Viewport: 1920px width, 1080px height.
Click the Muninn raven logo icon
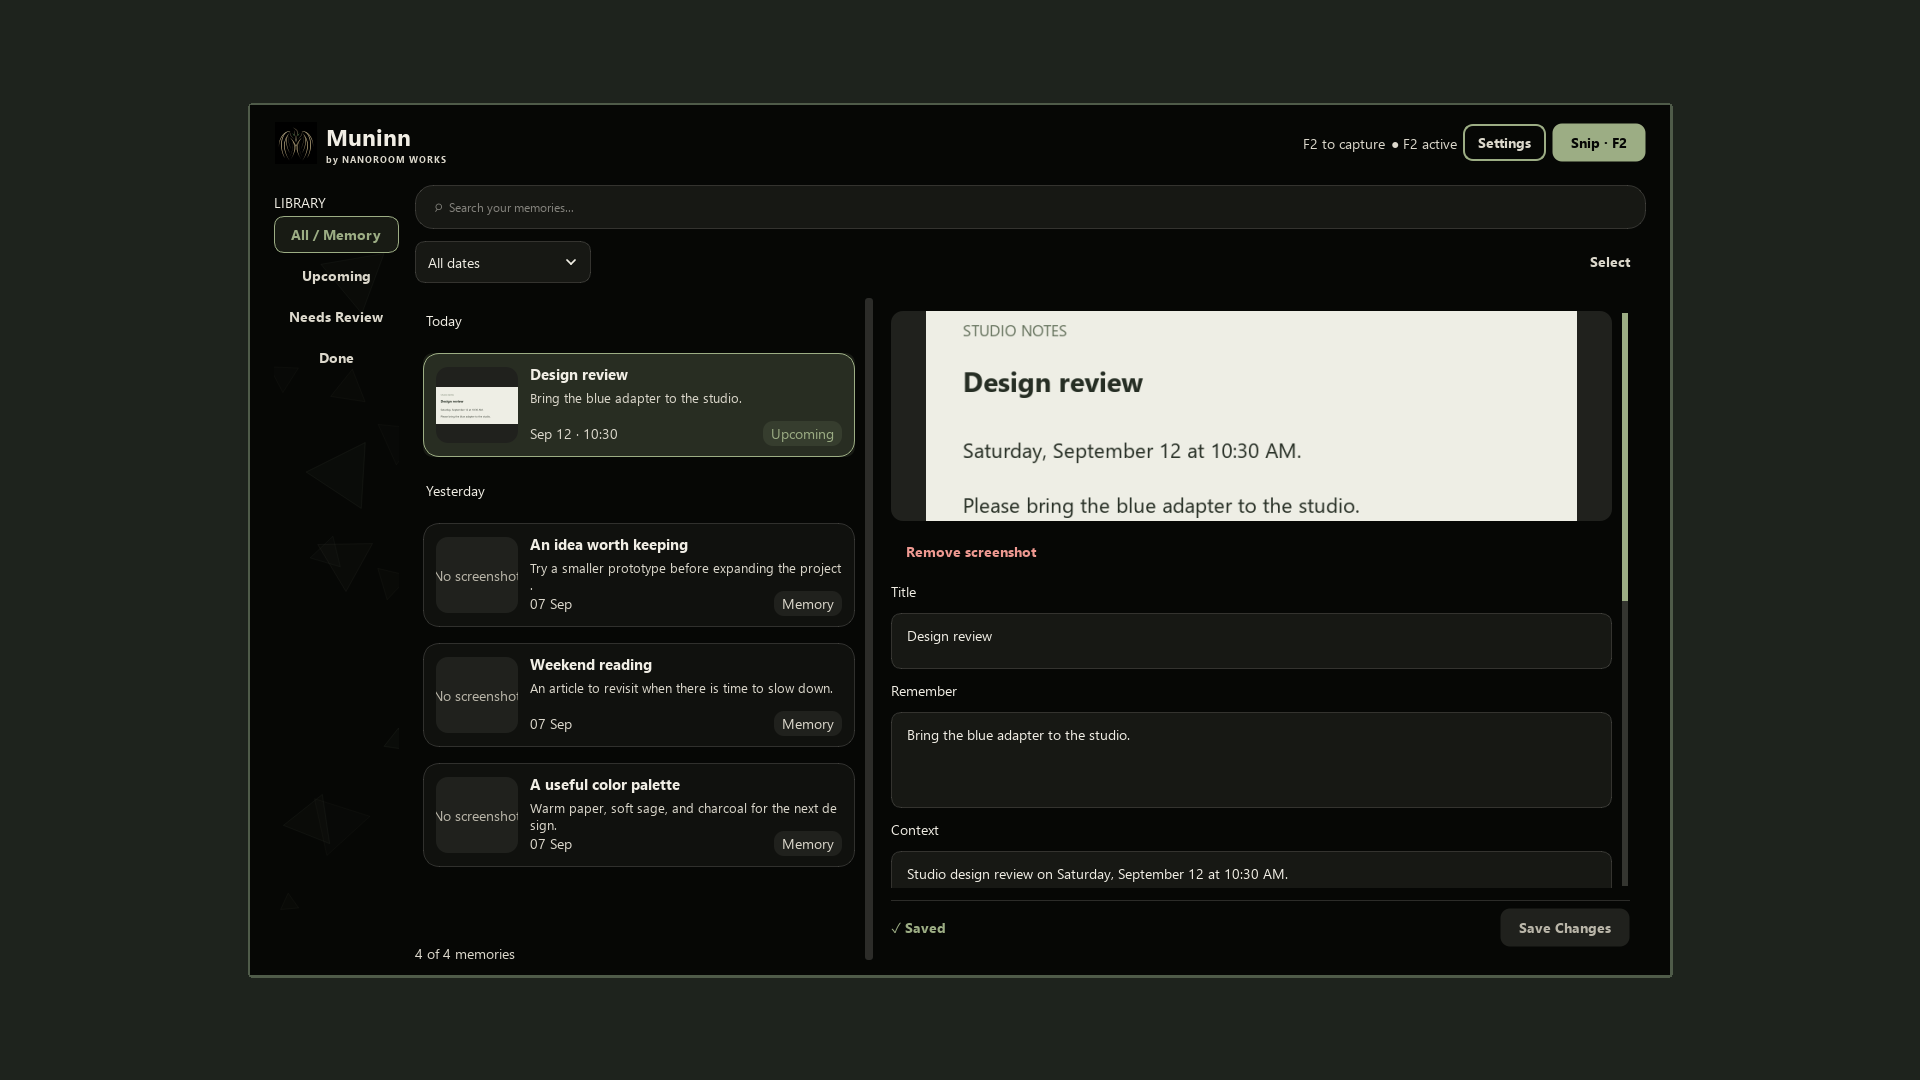[295, 143]
